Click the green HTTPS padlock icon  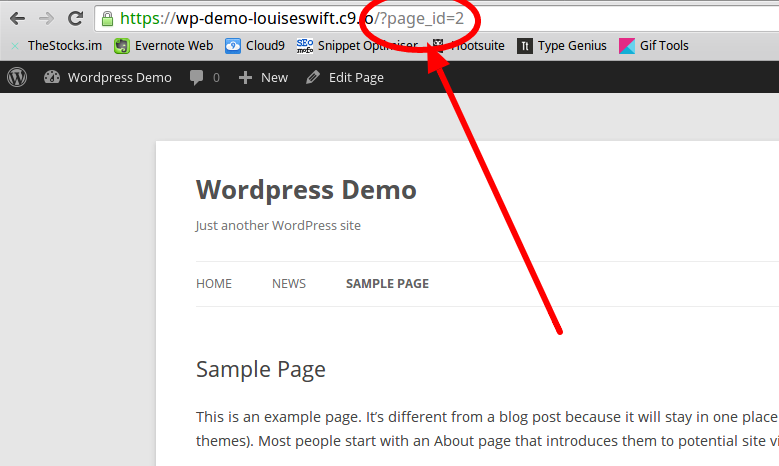tap(107, 18)
